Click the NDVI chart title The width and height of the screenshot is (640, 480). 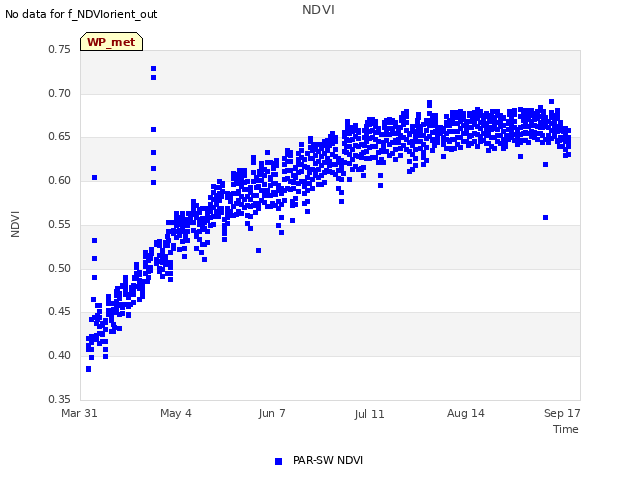[318, 10]
